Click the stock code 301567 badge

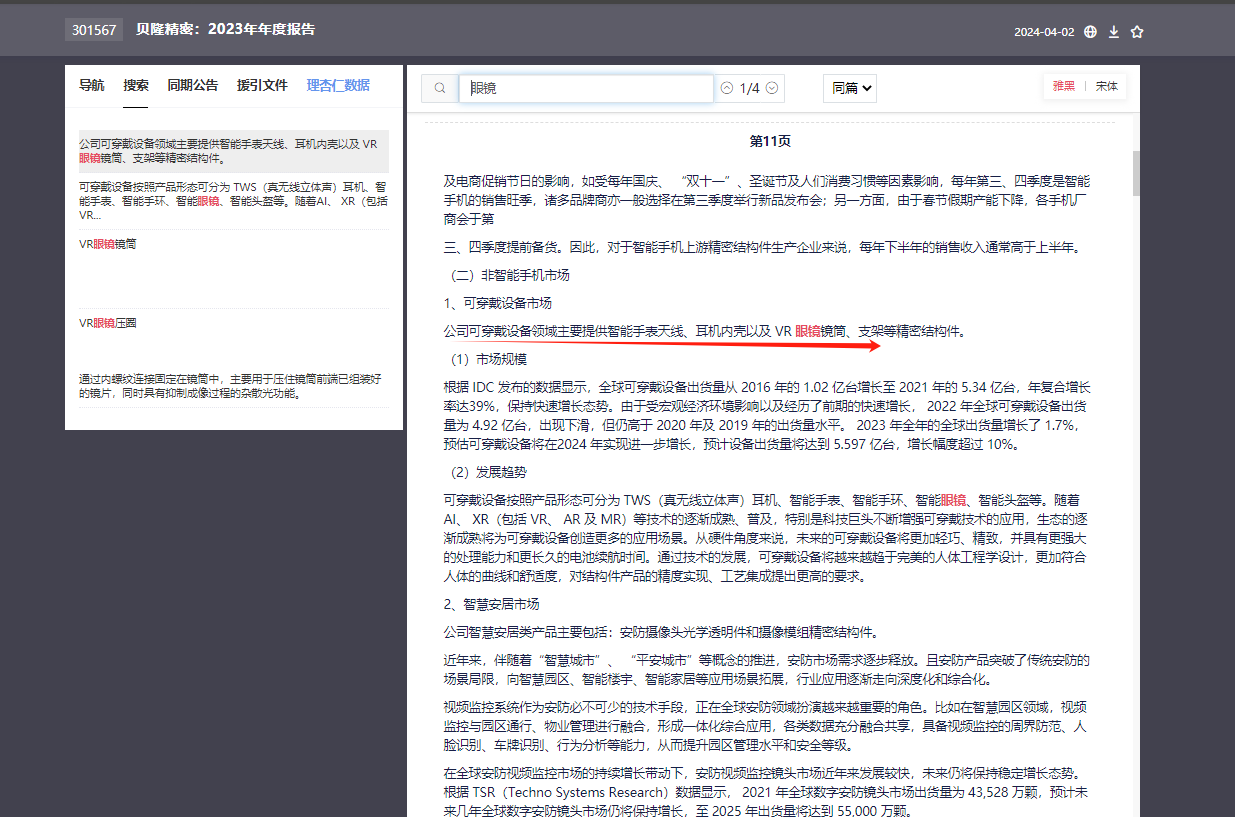tap(94, 30)
